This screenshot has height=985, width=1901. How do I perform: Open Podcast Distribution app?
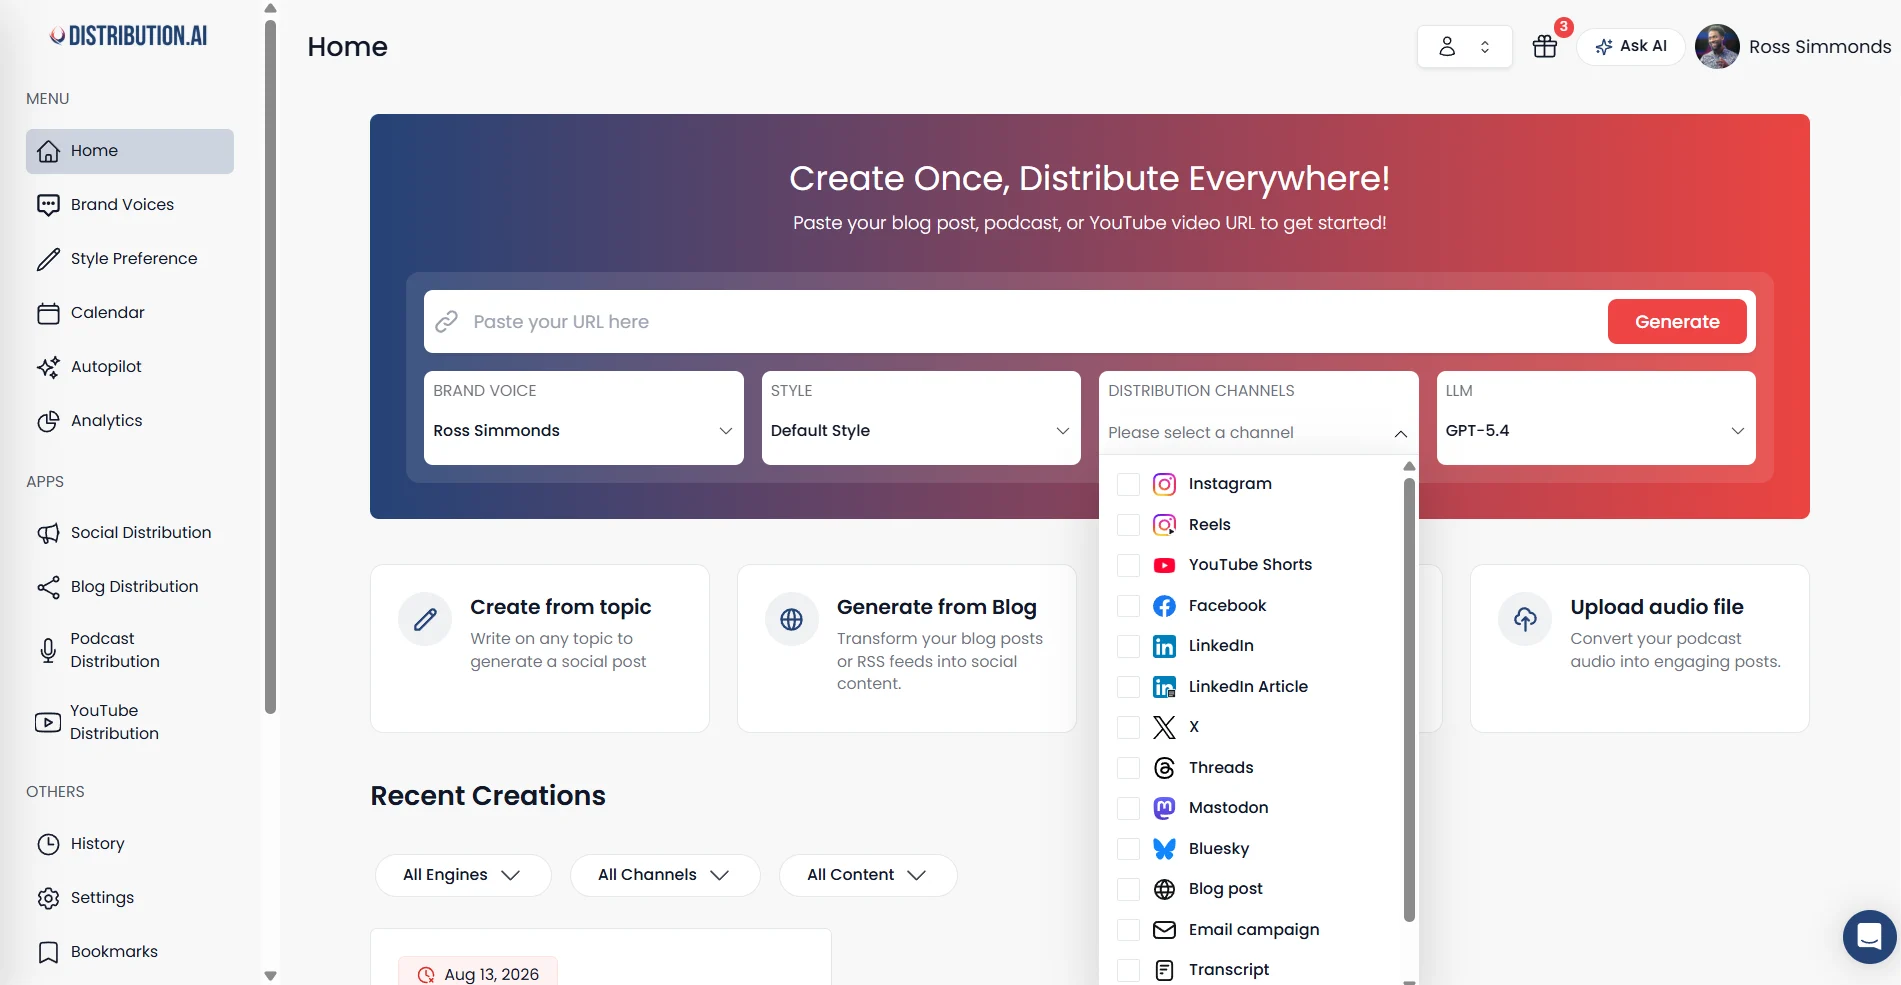click(130, 650)
